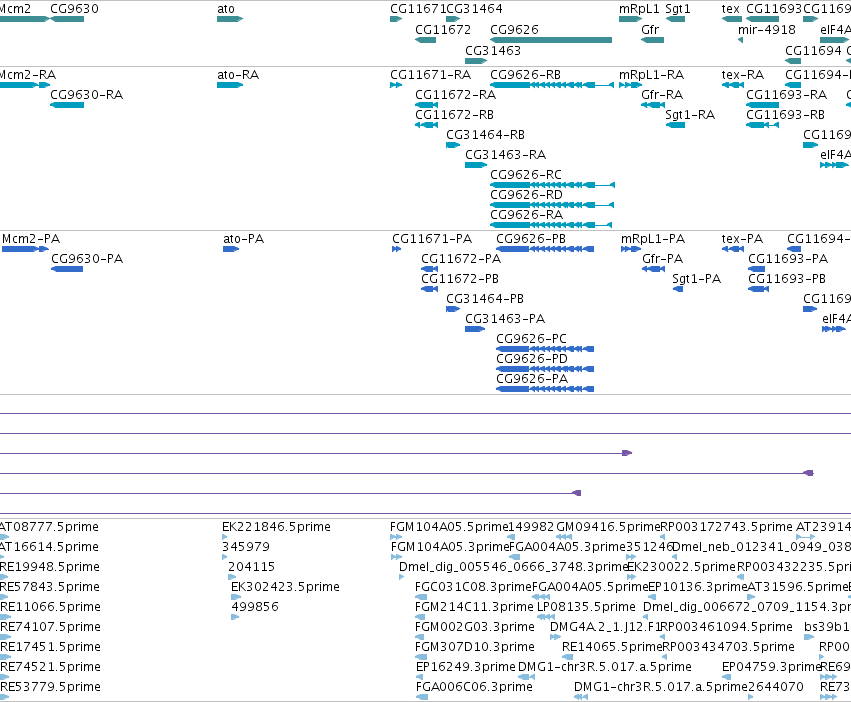851x702 pixels.
Task: Select the EP04759.3prime EST label
Action: (771, 666)
